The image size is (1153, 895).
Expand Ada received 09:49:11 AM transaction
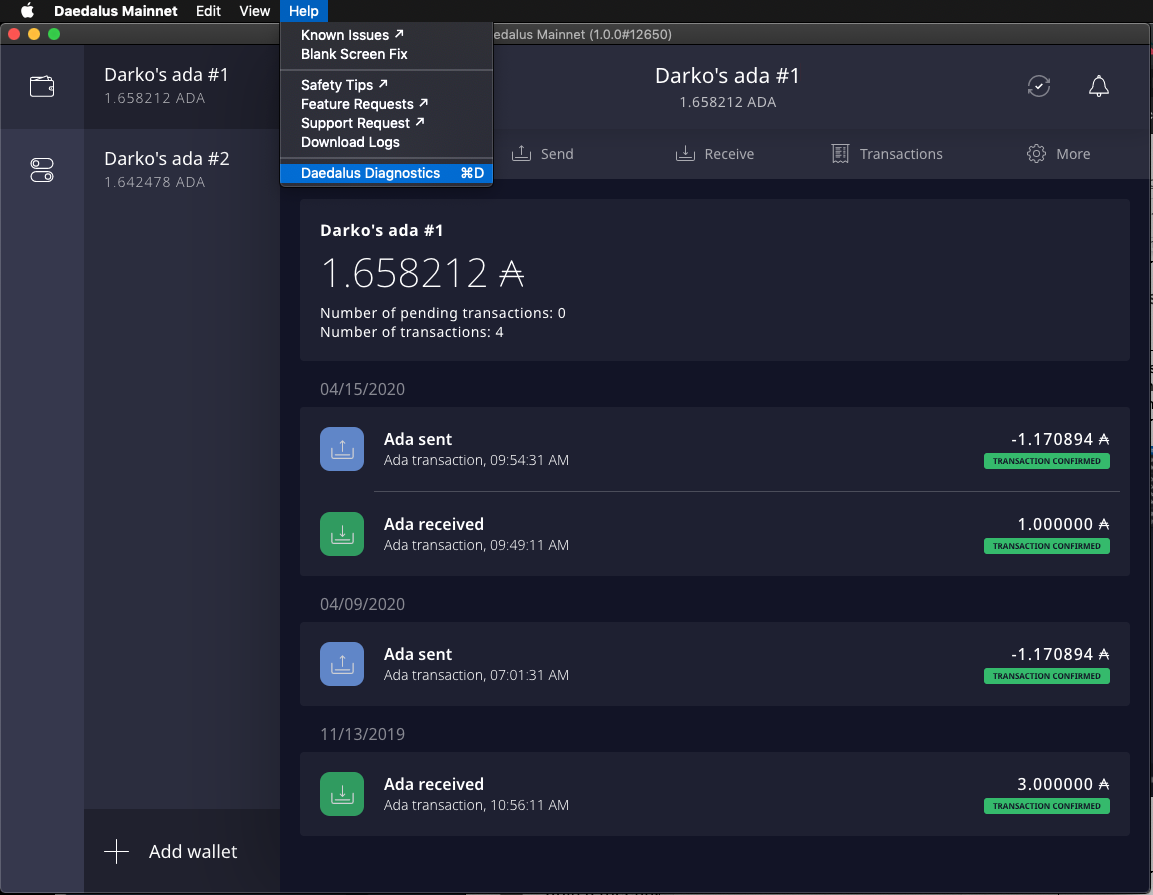[715, 534]
